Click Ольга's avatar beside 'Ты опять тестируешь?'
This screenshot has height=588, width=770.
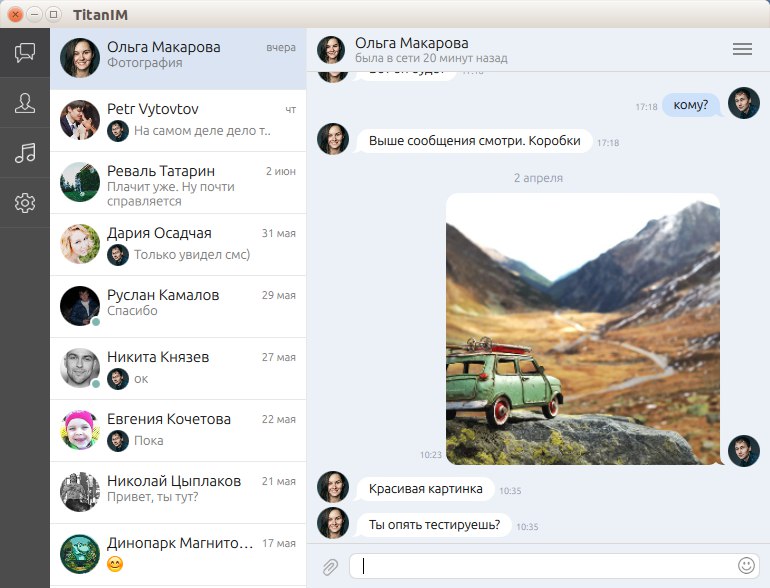(333, 523)
